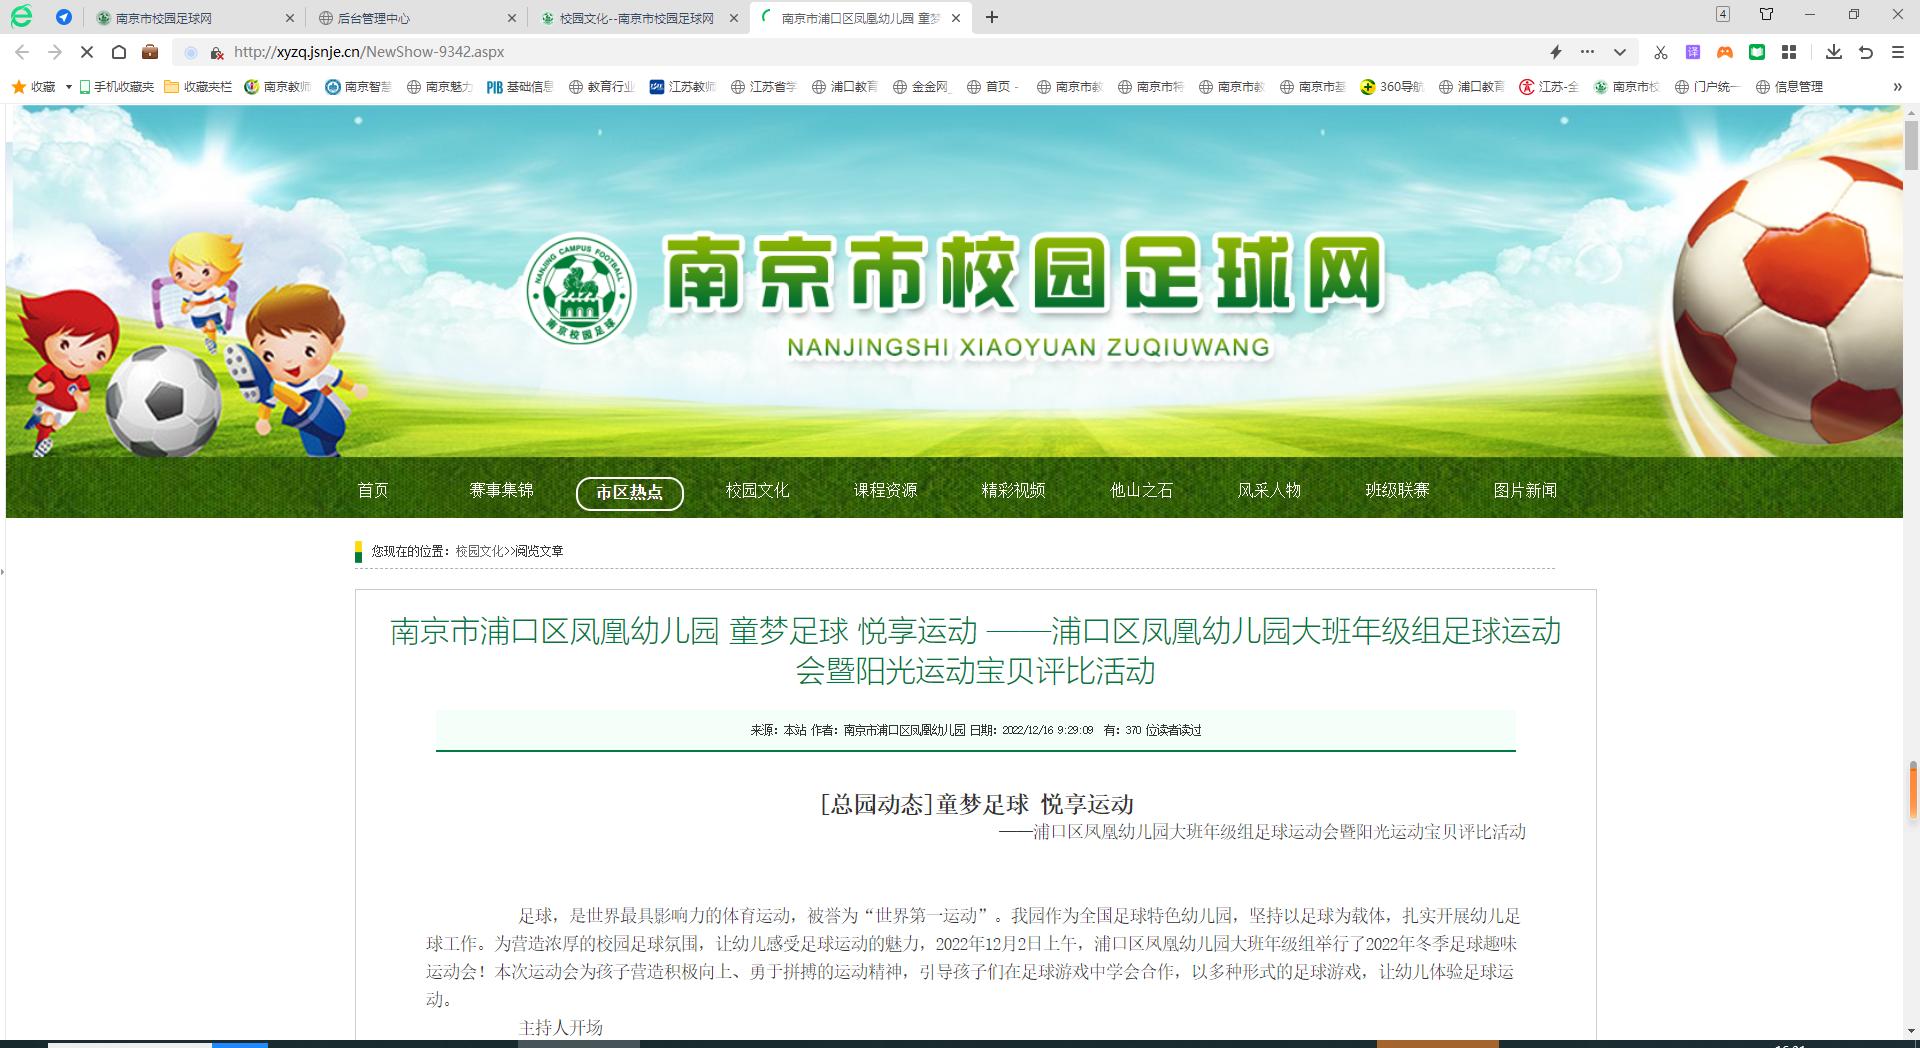Click the brown briefcase toolbar icon
1920x1048 pixels.
tap(150, 52)
